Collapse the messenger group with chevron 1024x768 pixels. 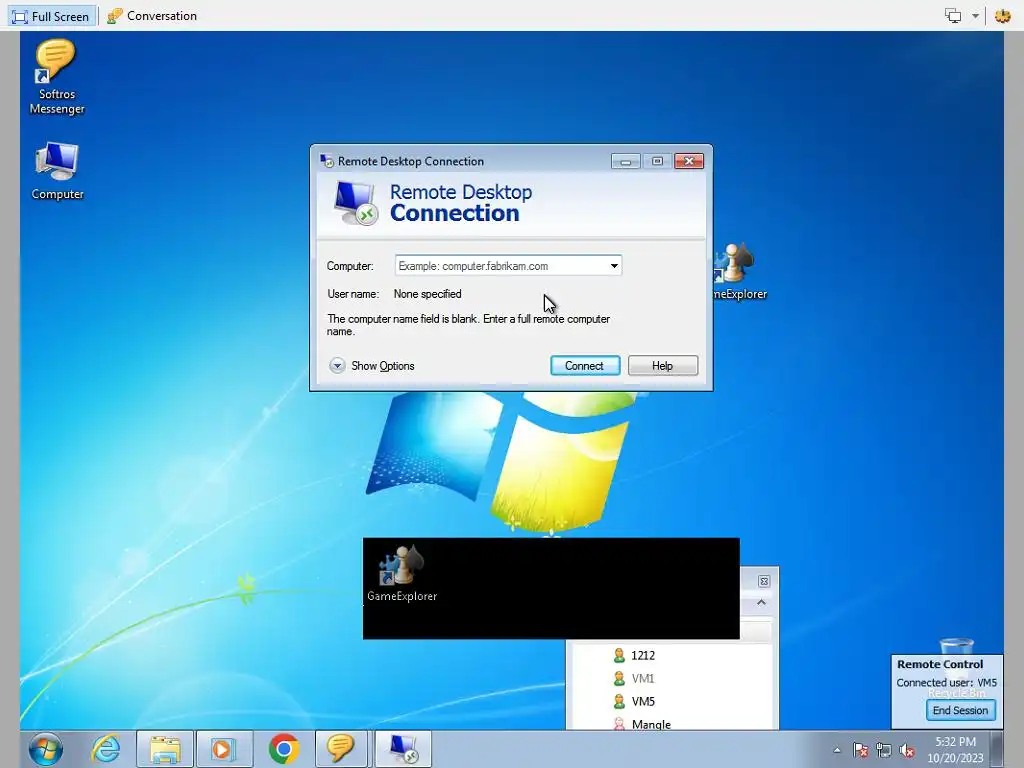[761, 603]
